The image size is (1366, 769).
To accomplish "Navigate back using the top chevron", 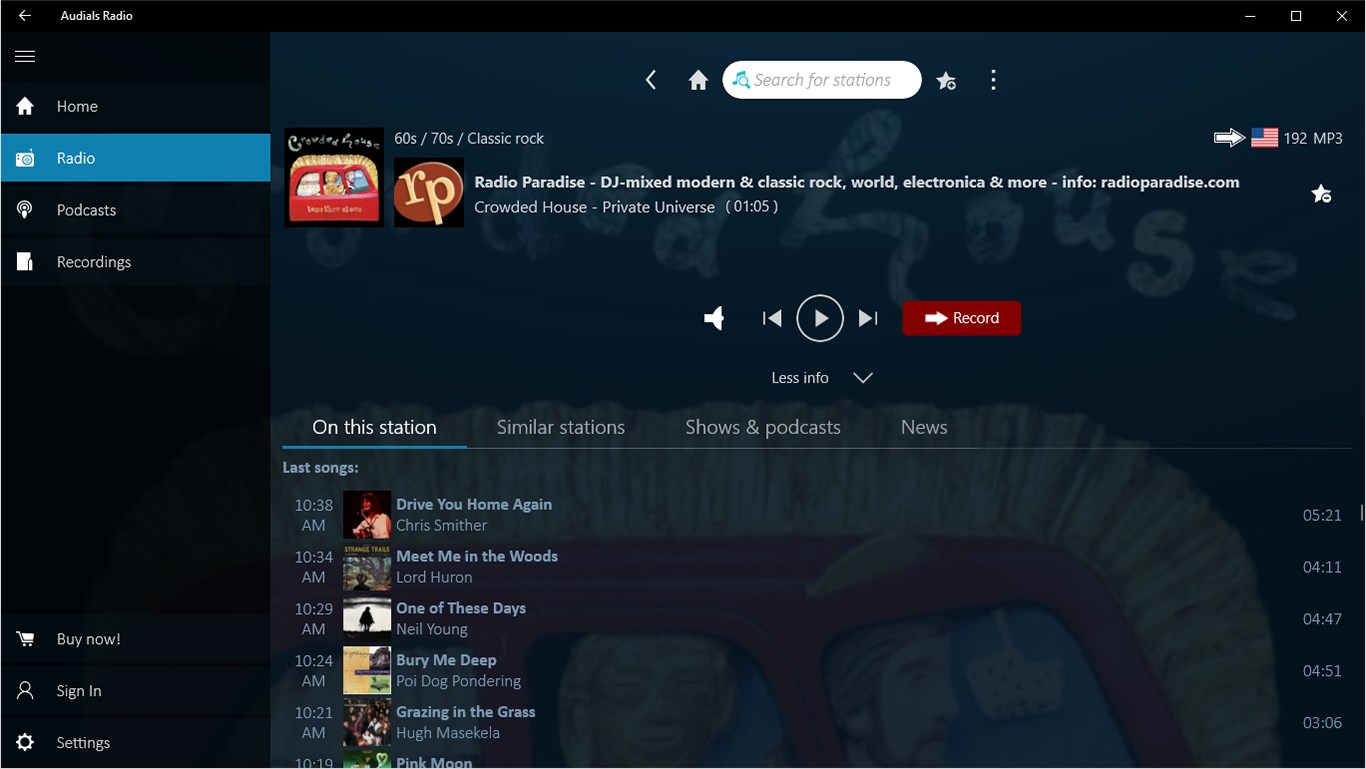I will tap(651, 80).
